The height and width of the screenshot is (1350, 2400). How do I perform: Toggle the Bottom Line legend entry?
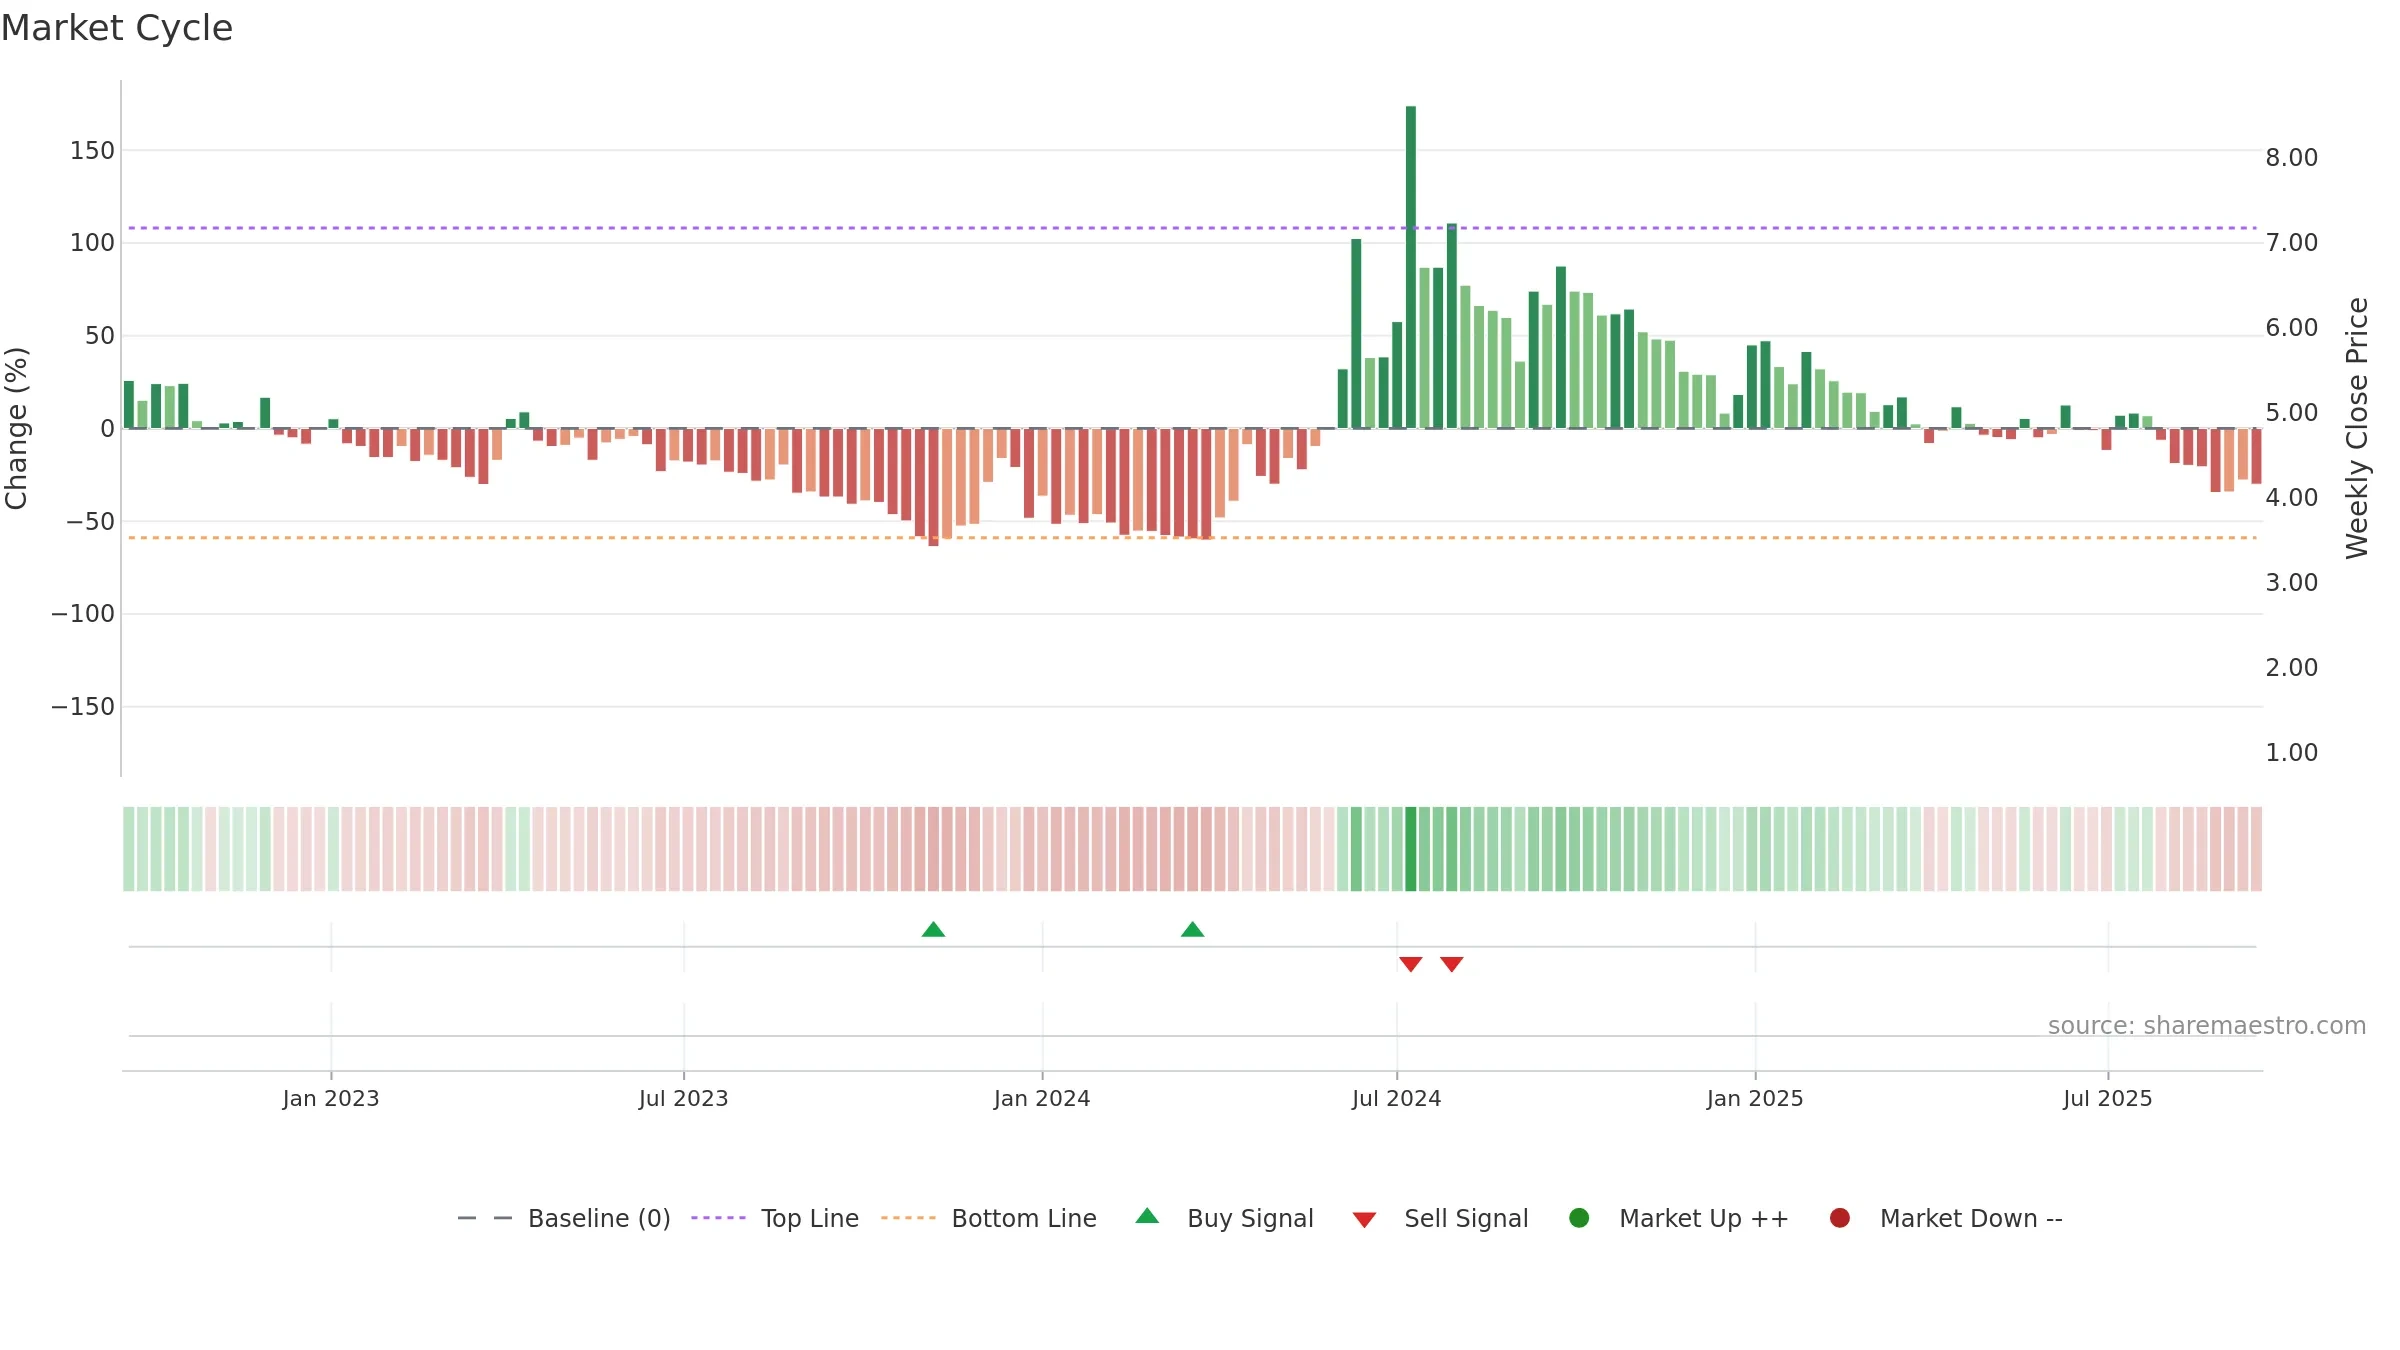pyautogui.click(x=989, y=1218)
